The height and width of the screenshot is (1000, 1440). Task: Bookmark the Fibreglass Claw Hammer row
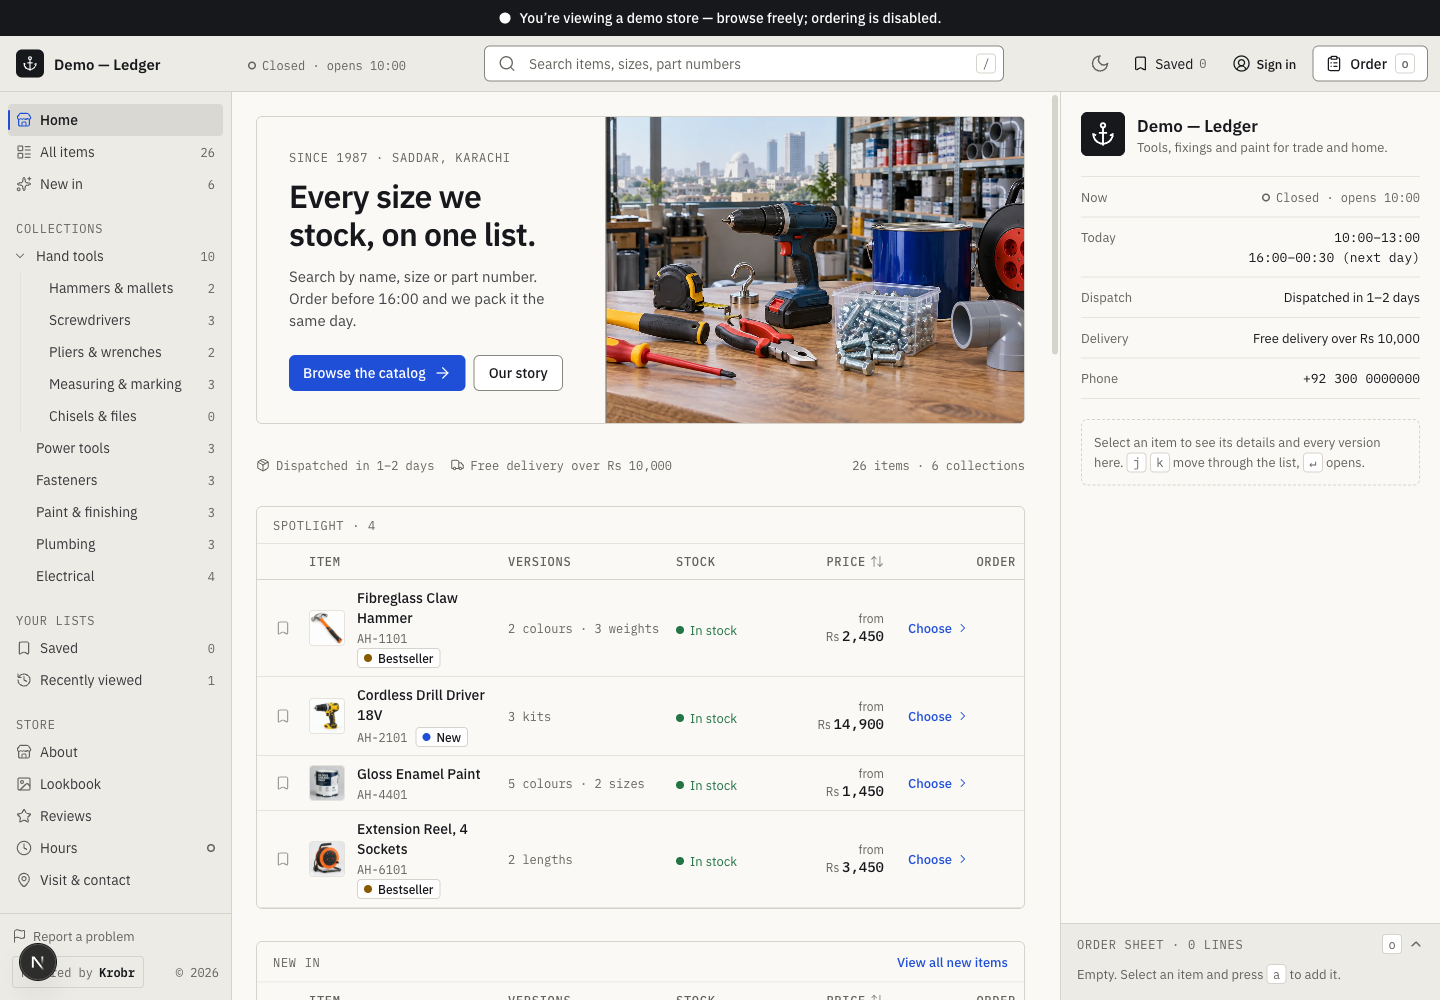click(283, 628)
